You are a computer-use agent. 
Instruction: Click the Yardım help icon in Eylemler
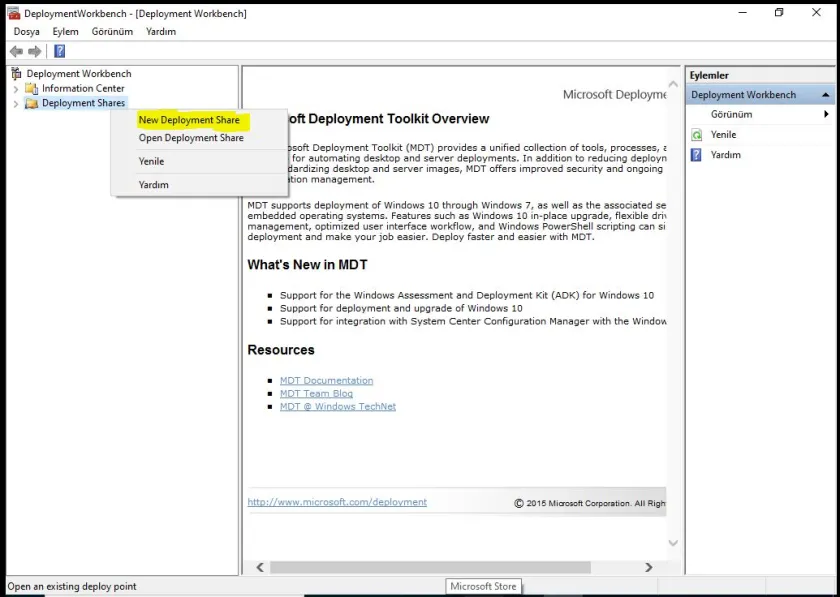697,155
